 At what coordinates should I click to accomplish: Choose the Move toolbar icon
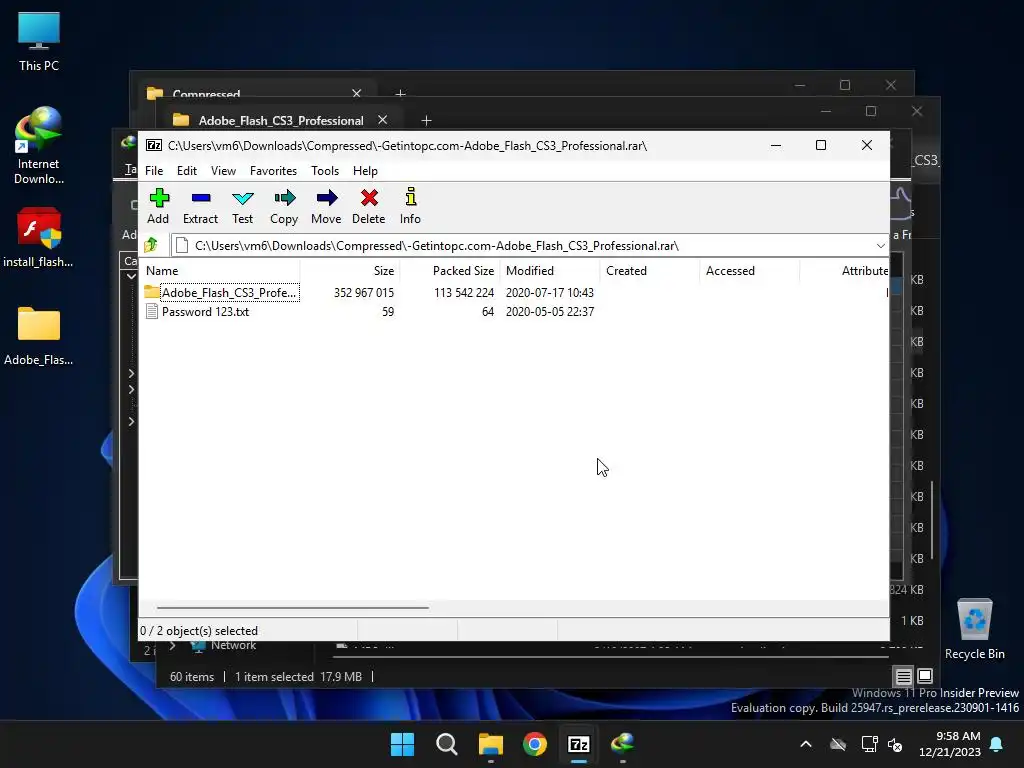[327, 206]
